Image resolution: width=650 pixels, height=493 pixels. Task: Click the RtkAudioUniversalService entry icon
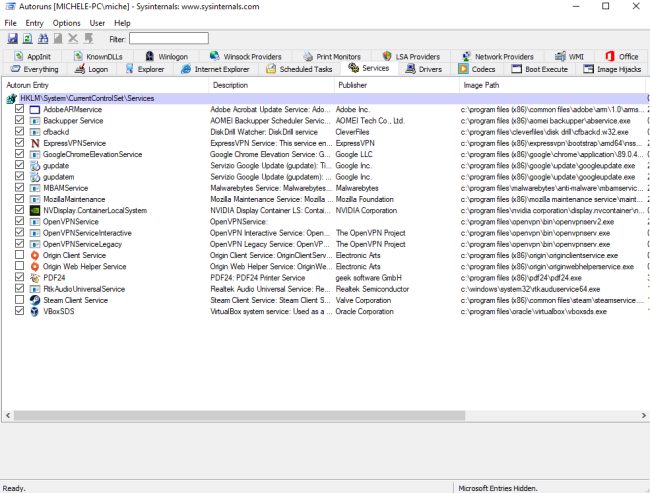click(x=35, y=289)
